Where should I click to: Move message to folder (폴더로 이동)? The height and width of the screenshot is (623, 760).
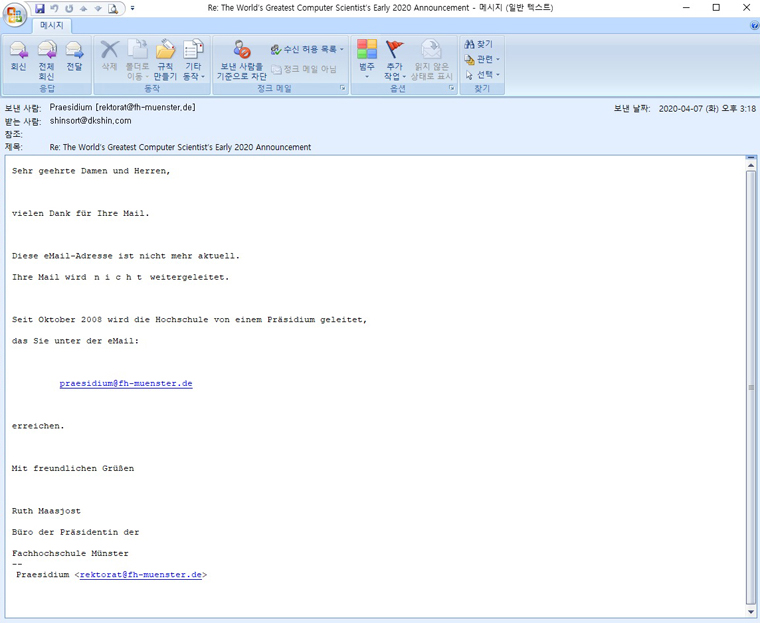(137, 59)
